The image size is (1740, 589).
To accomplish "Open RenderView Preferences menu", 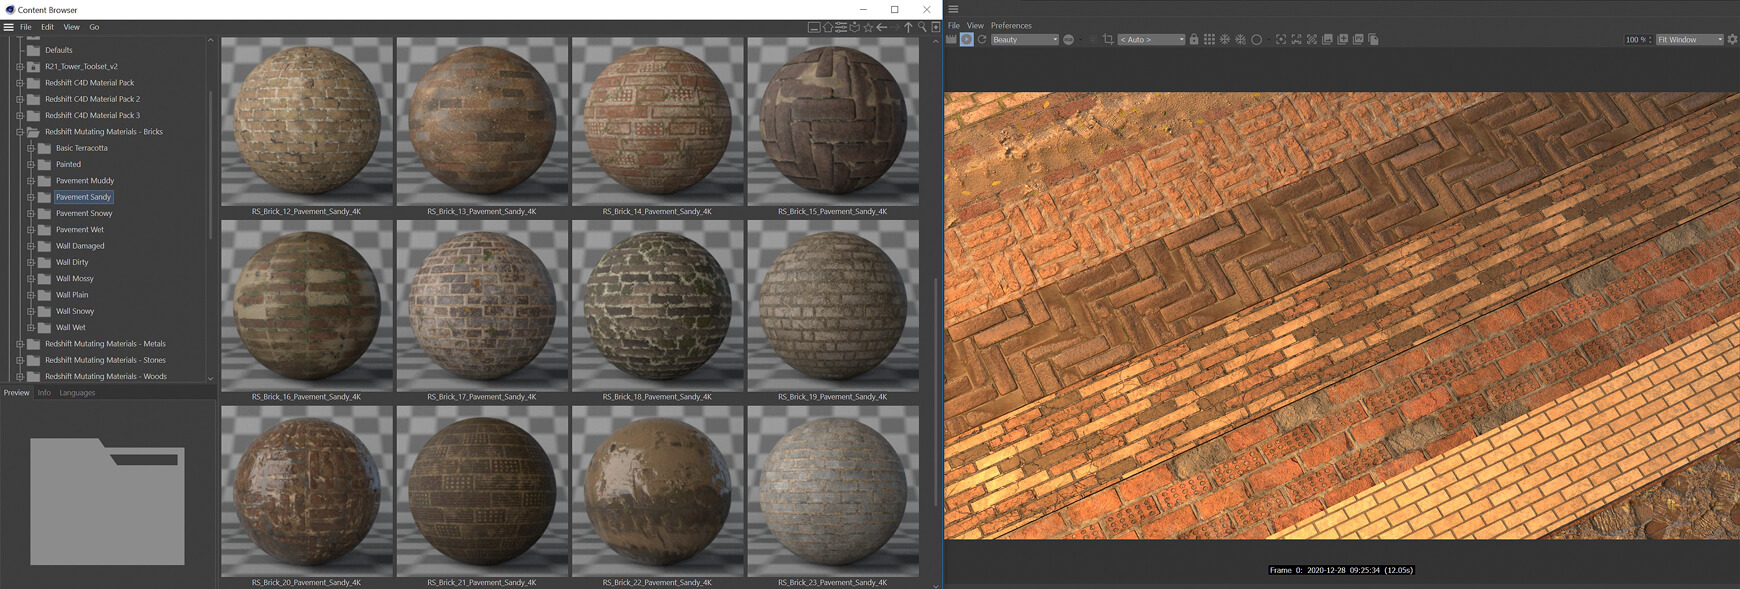I will (1011, 26).
